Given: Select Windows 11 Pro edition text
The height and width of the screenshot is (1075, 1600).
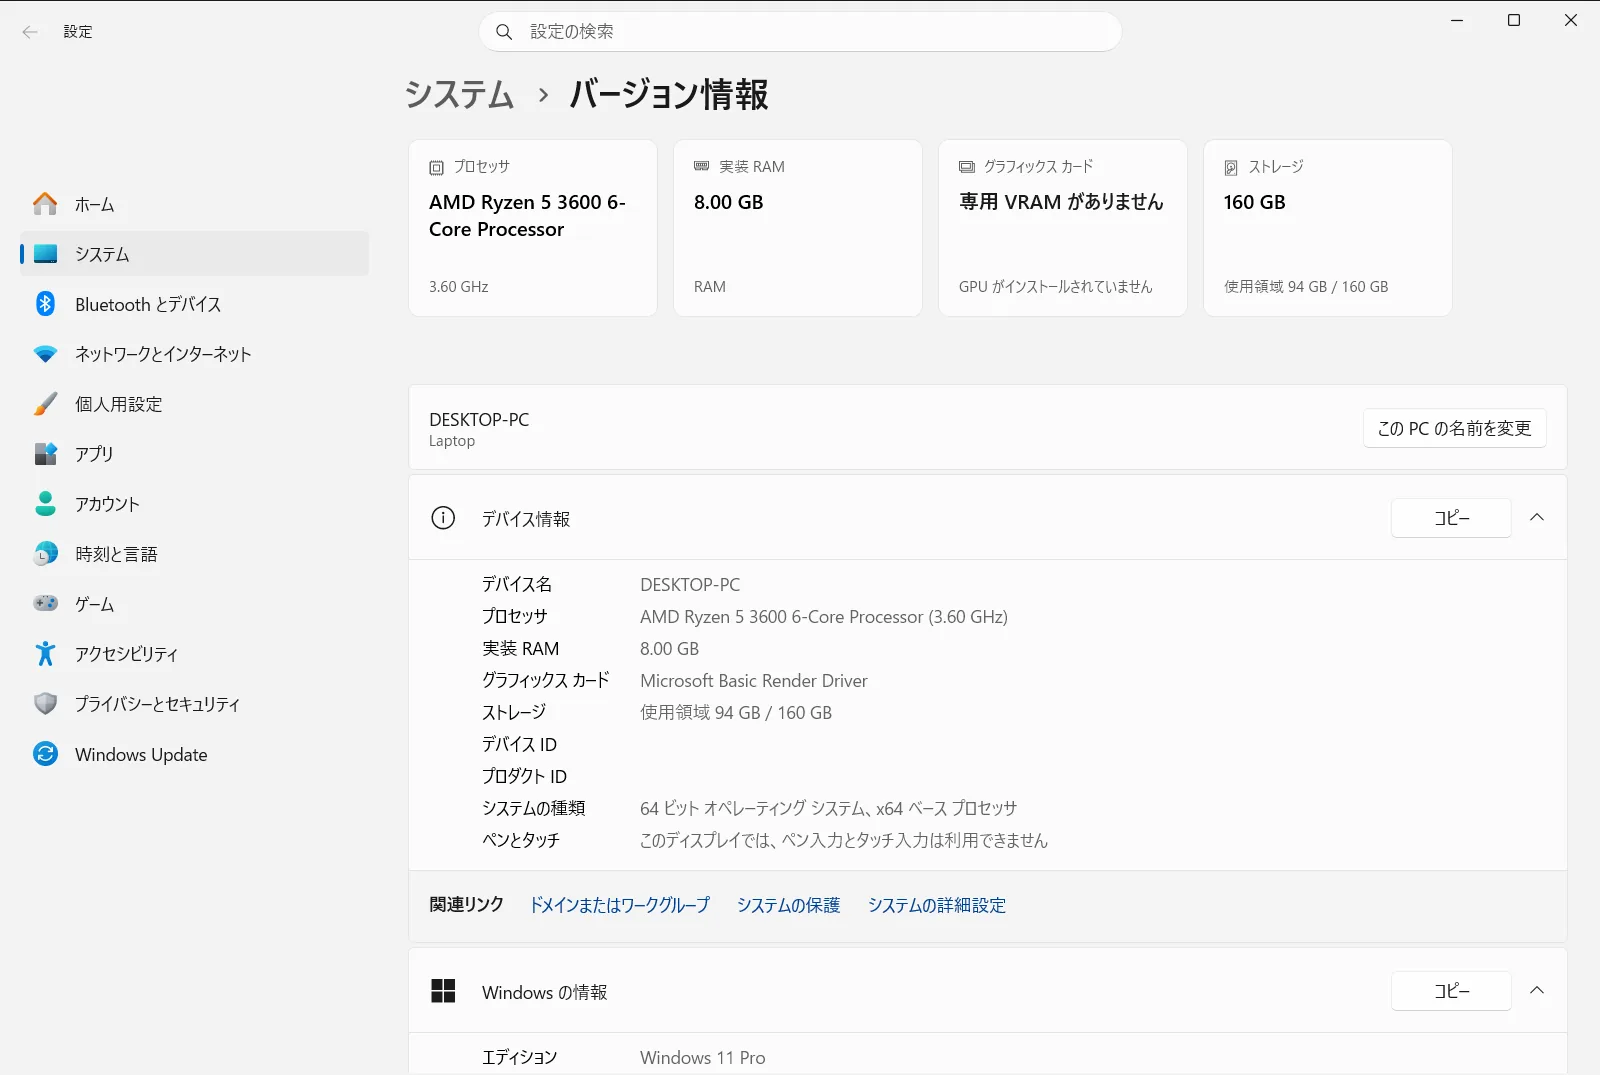Looking at the screenshot, I should pyautogui.click(x=703, y=1058).
